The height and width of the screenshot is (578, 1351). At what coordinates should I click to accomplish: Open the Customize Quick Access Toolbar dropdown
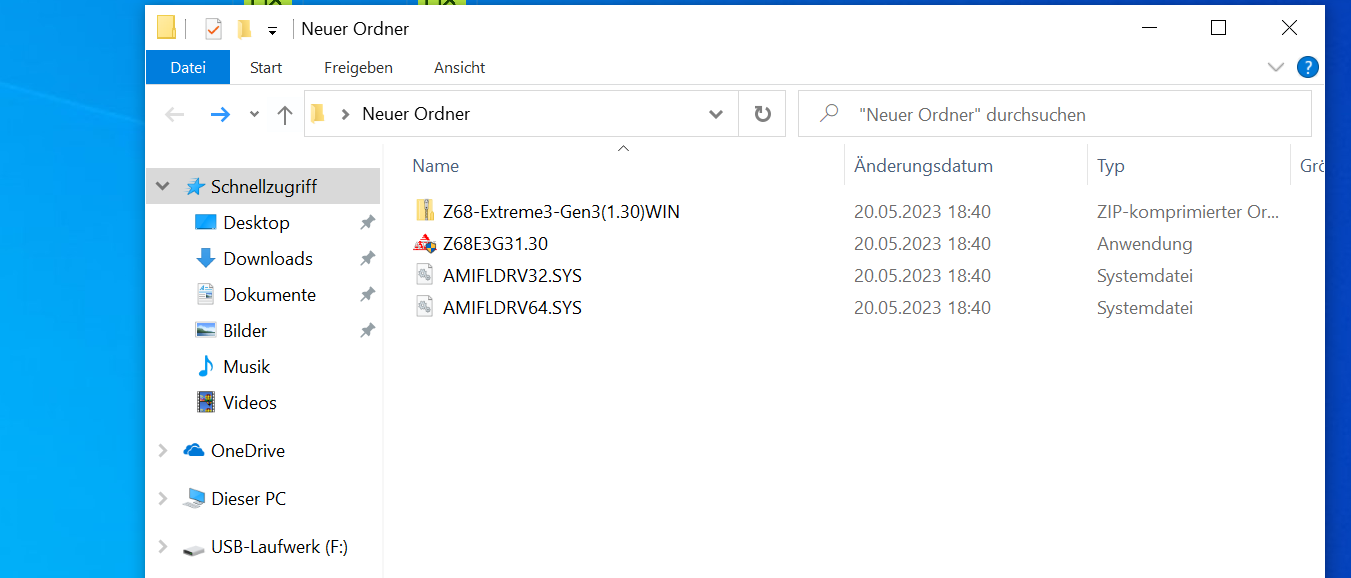(x=272, y=30)
